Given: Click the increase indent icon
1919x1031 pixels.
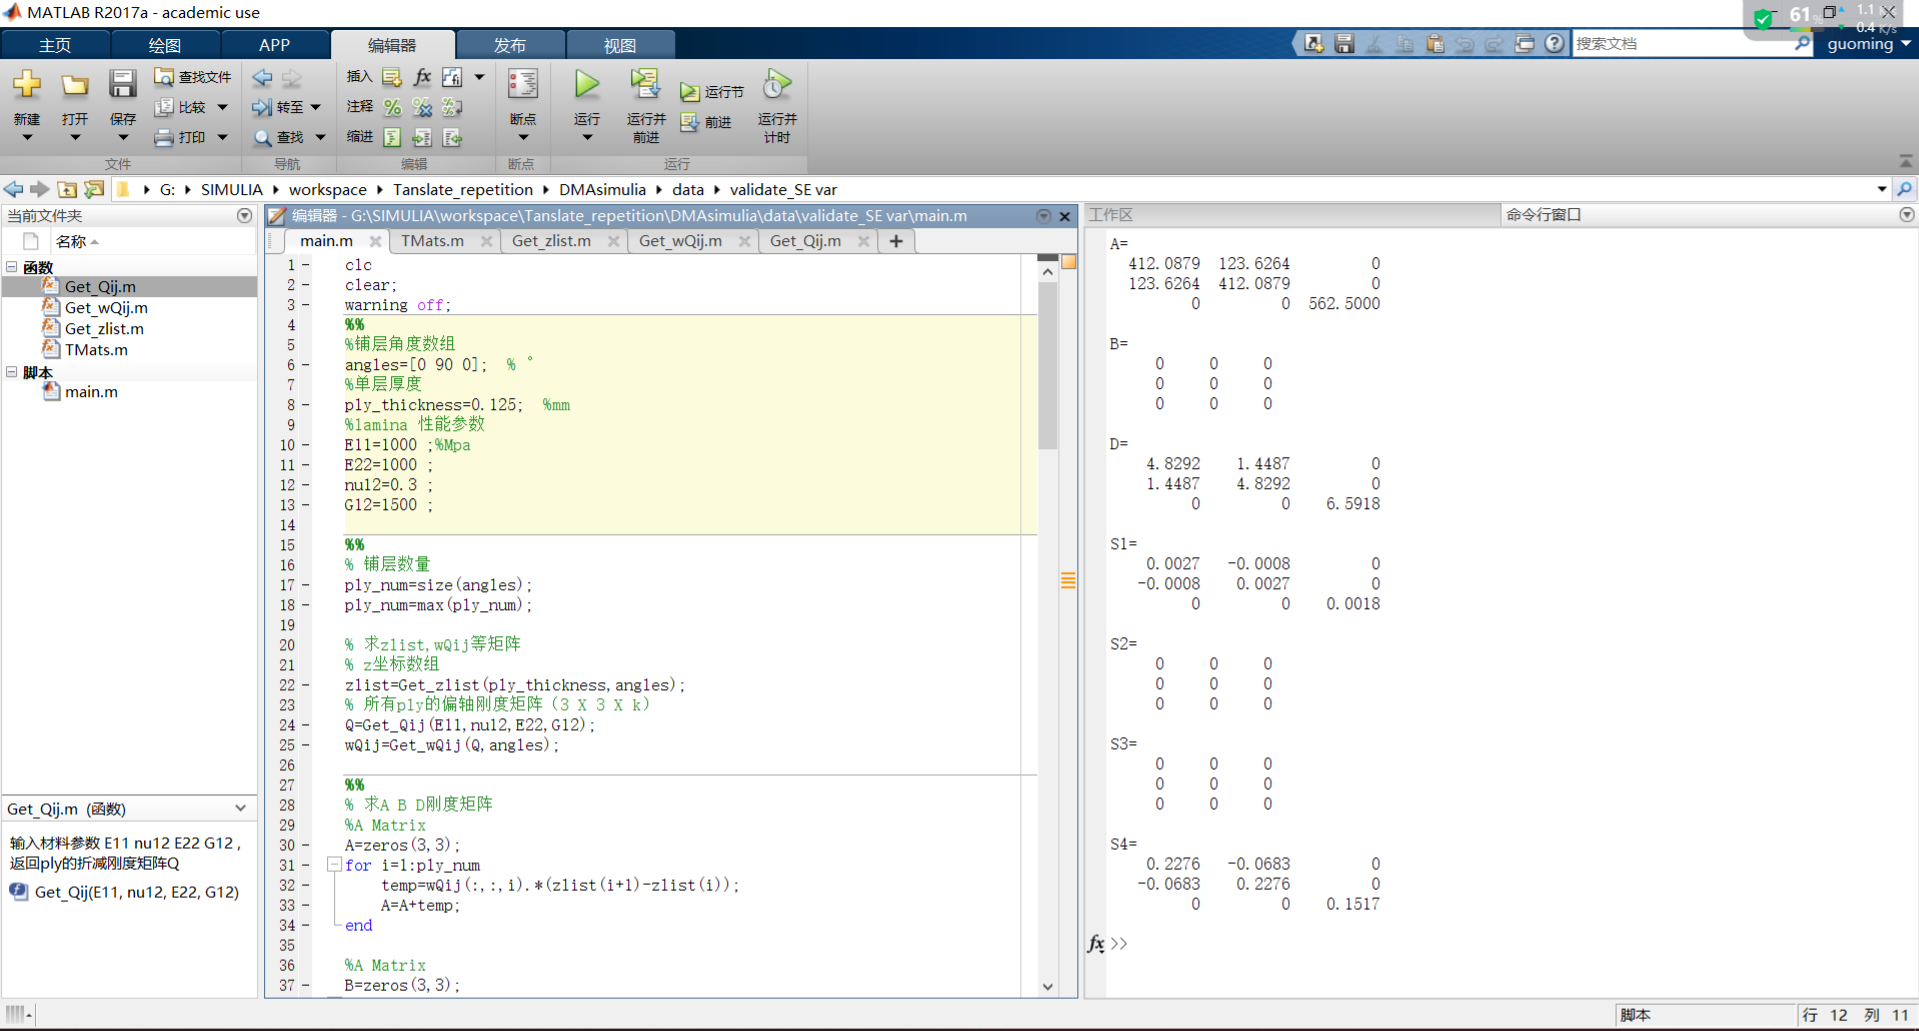Looking at the screenshot, I should point(422,137).
